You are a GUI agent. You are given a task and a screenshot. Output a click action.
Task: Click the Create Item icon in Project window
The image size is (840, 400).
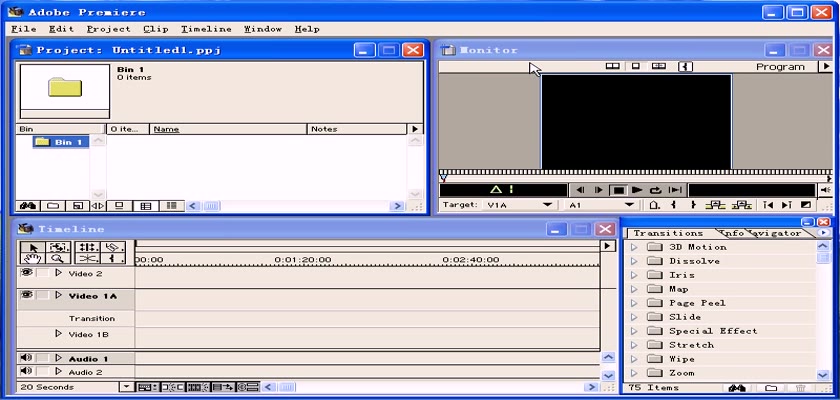point(77,206)
